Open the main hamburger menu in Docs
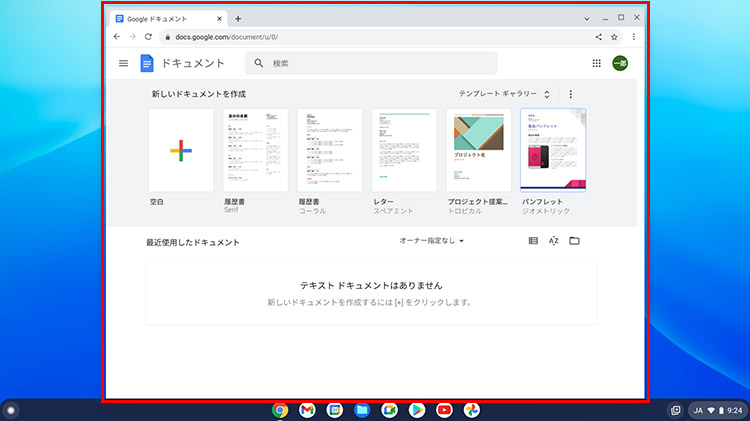The width and height of the screenshot is (750, 421). [124, 63]
